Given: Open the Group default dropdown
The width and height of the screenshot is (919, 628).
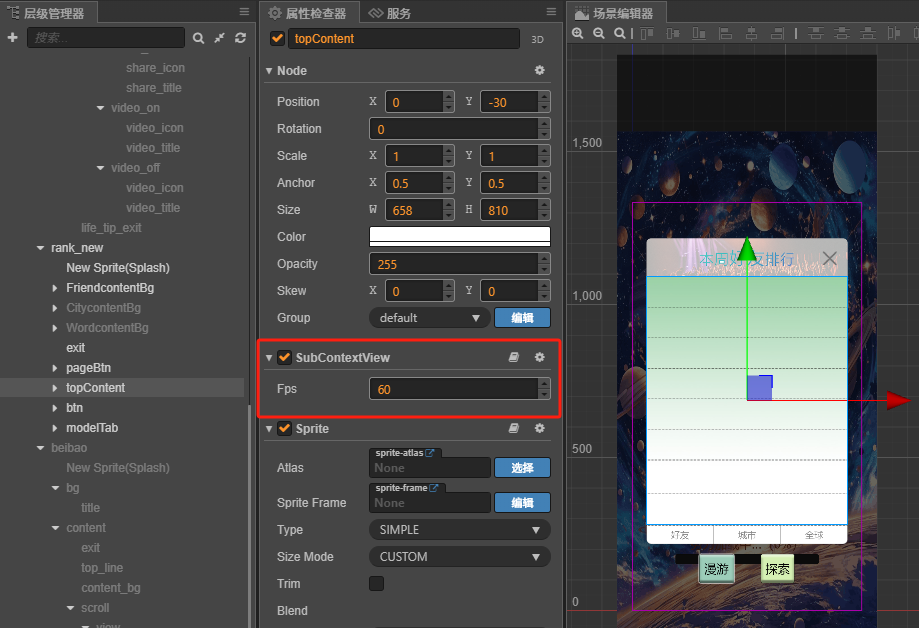Looking at the screenshot, I should (428, 318).
